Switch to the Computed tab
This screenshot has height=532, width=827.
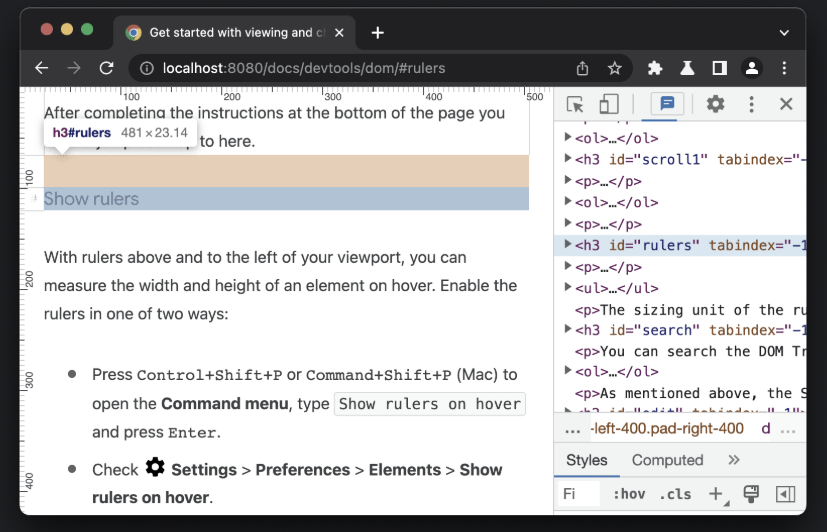coord(667,460)
